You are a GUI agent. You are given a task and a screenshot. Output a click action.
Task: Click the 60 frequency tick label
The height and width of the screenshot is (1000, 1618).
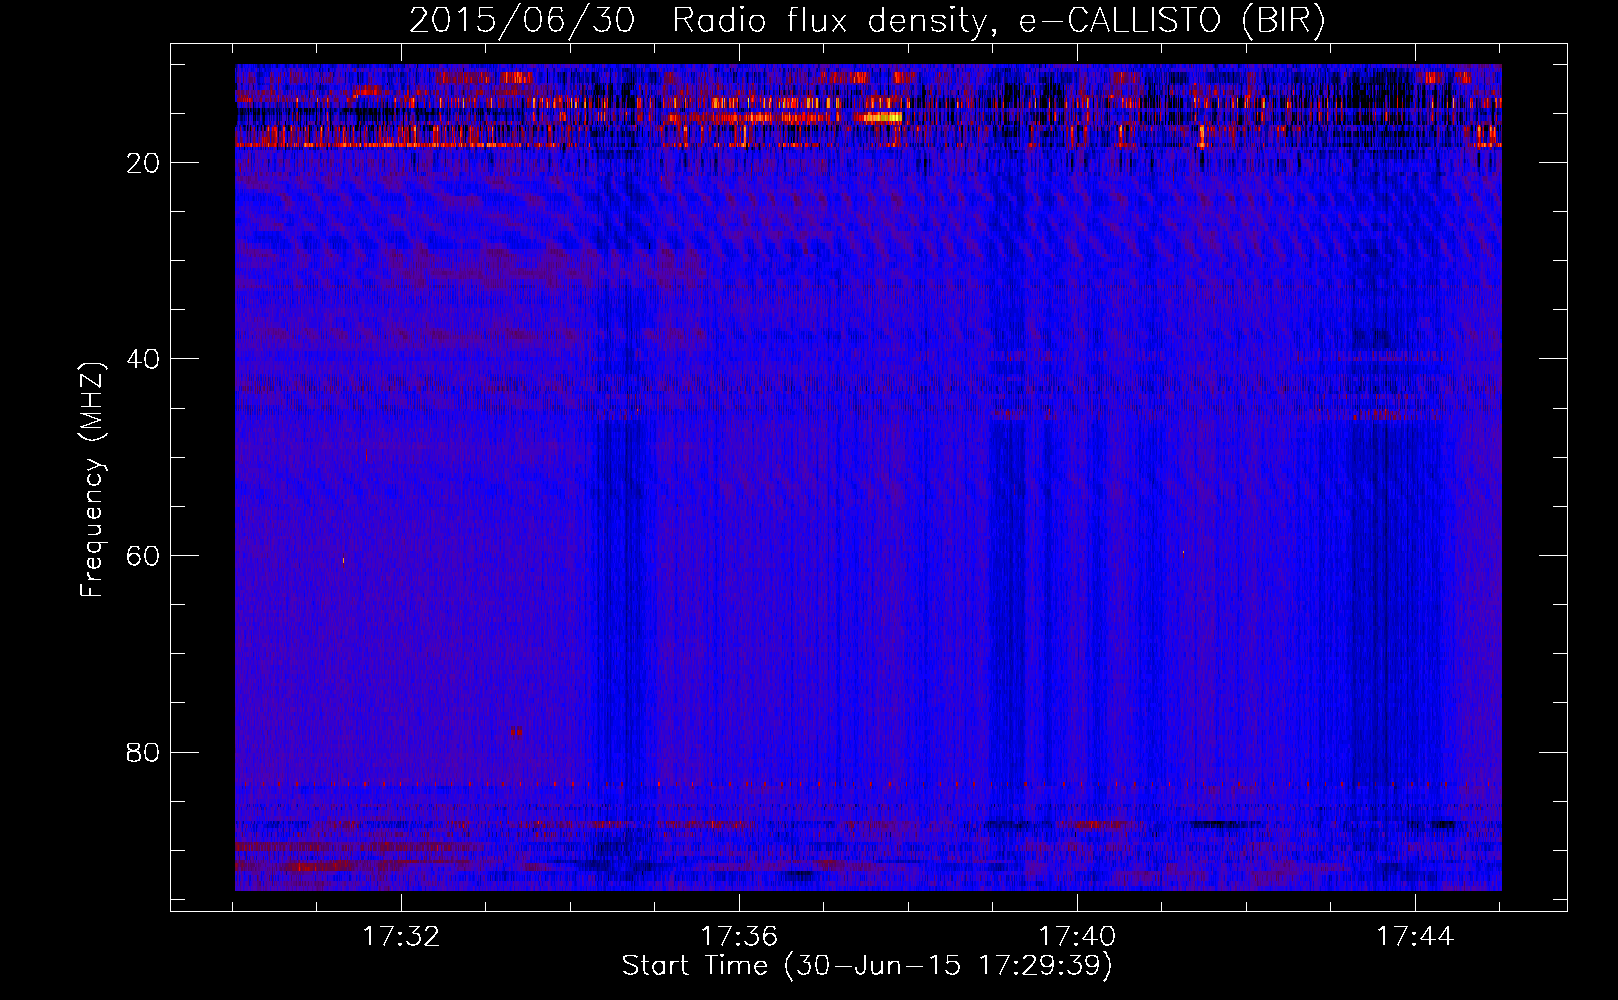pos(143,556)
